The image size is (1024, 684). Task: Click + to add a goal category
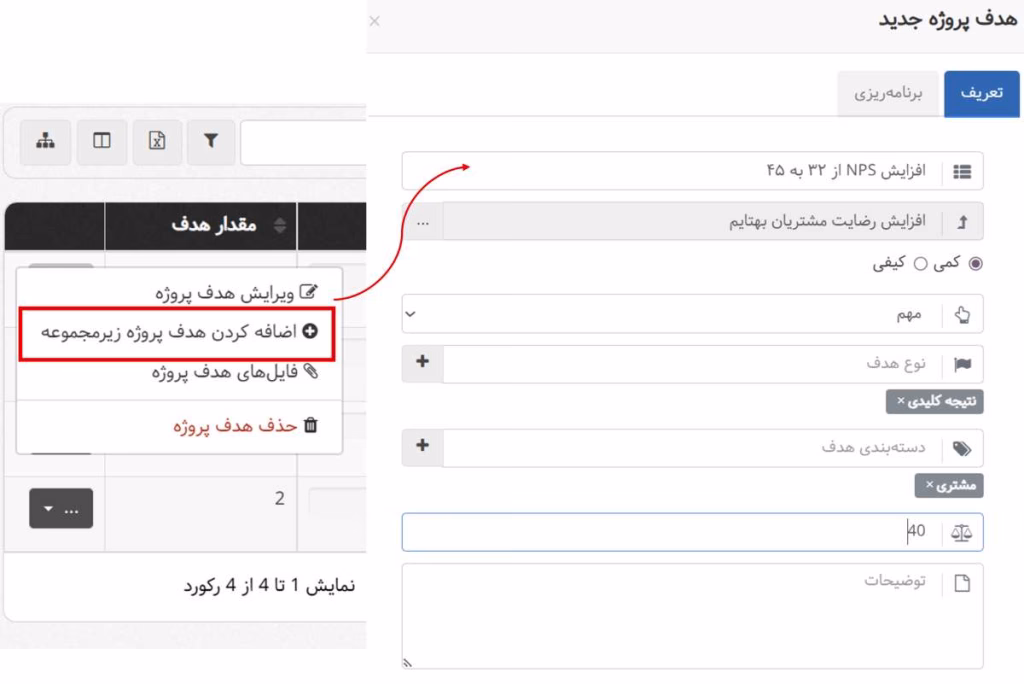pos(421,447)
